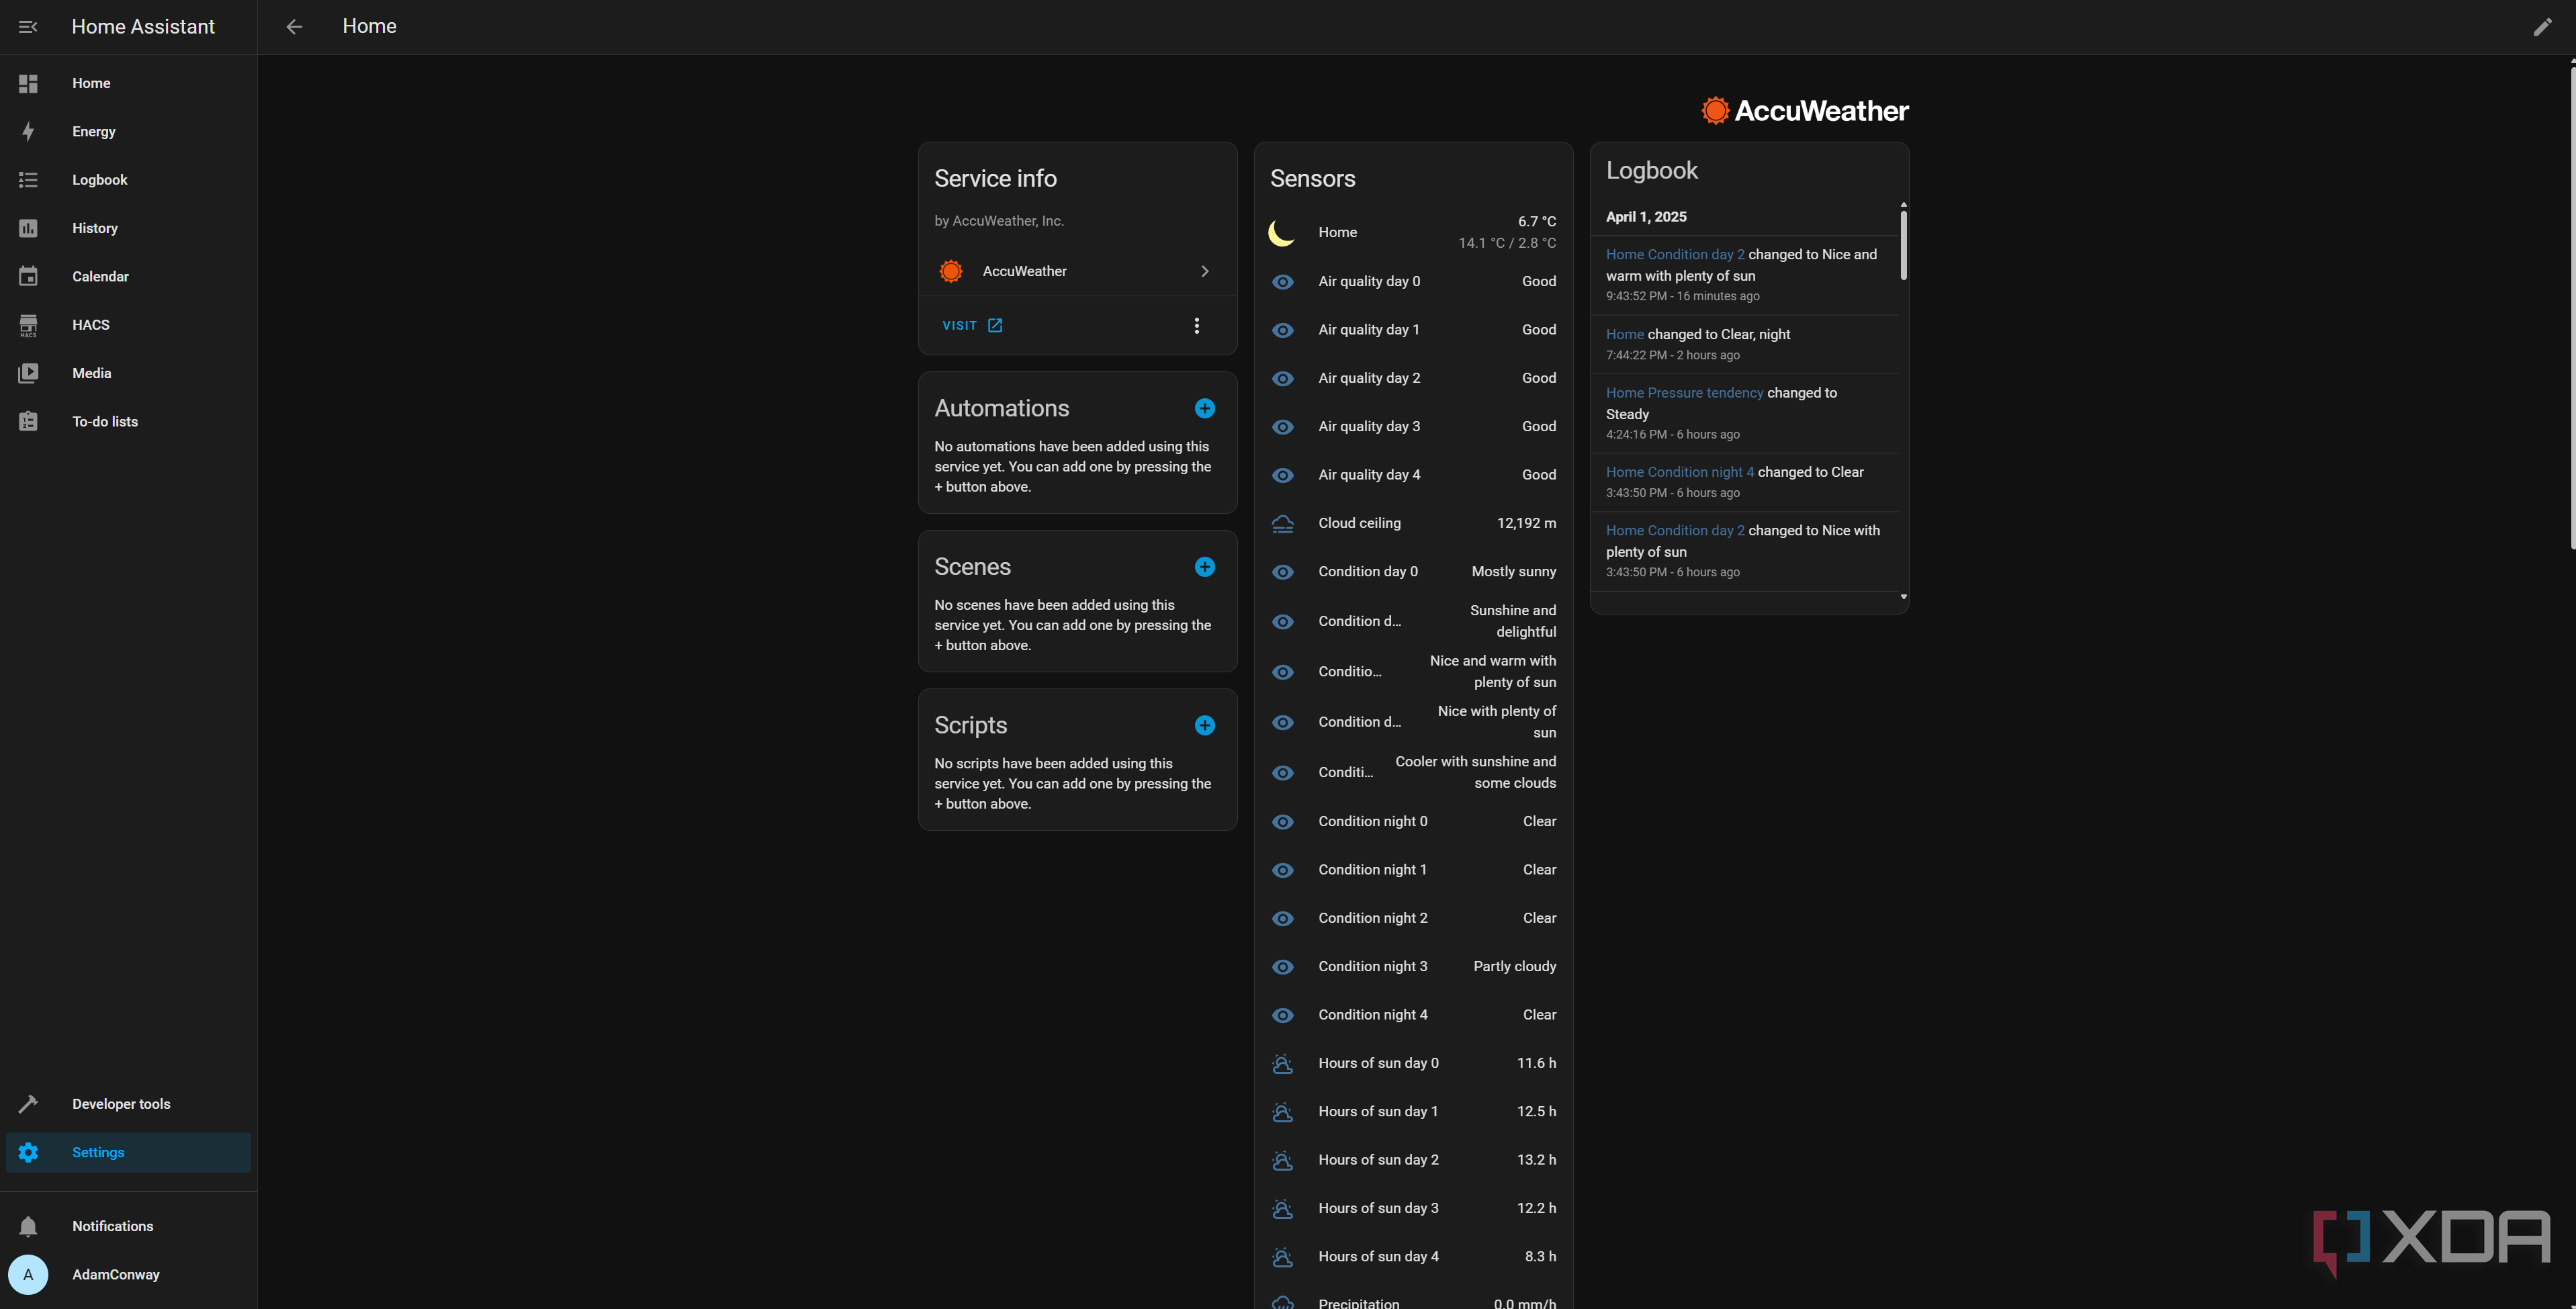Screen dimensions: 2576x1309
Task: Click the Hours of sun day 4 icon
Action: (1283, 1256)
